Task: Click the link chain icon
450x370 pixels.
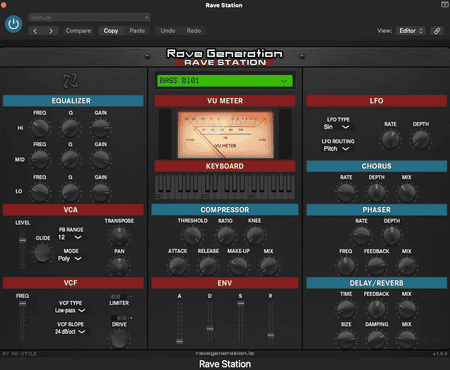Action: pos(437,31)
